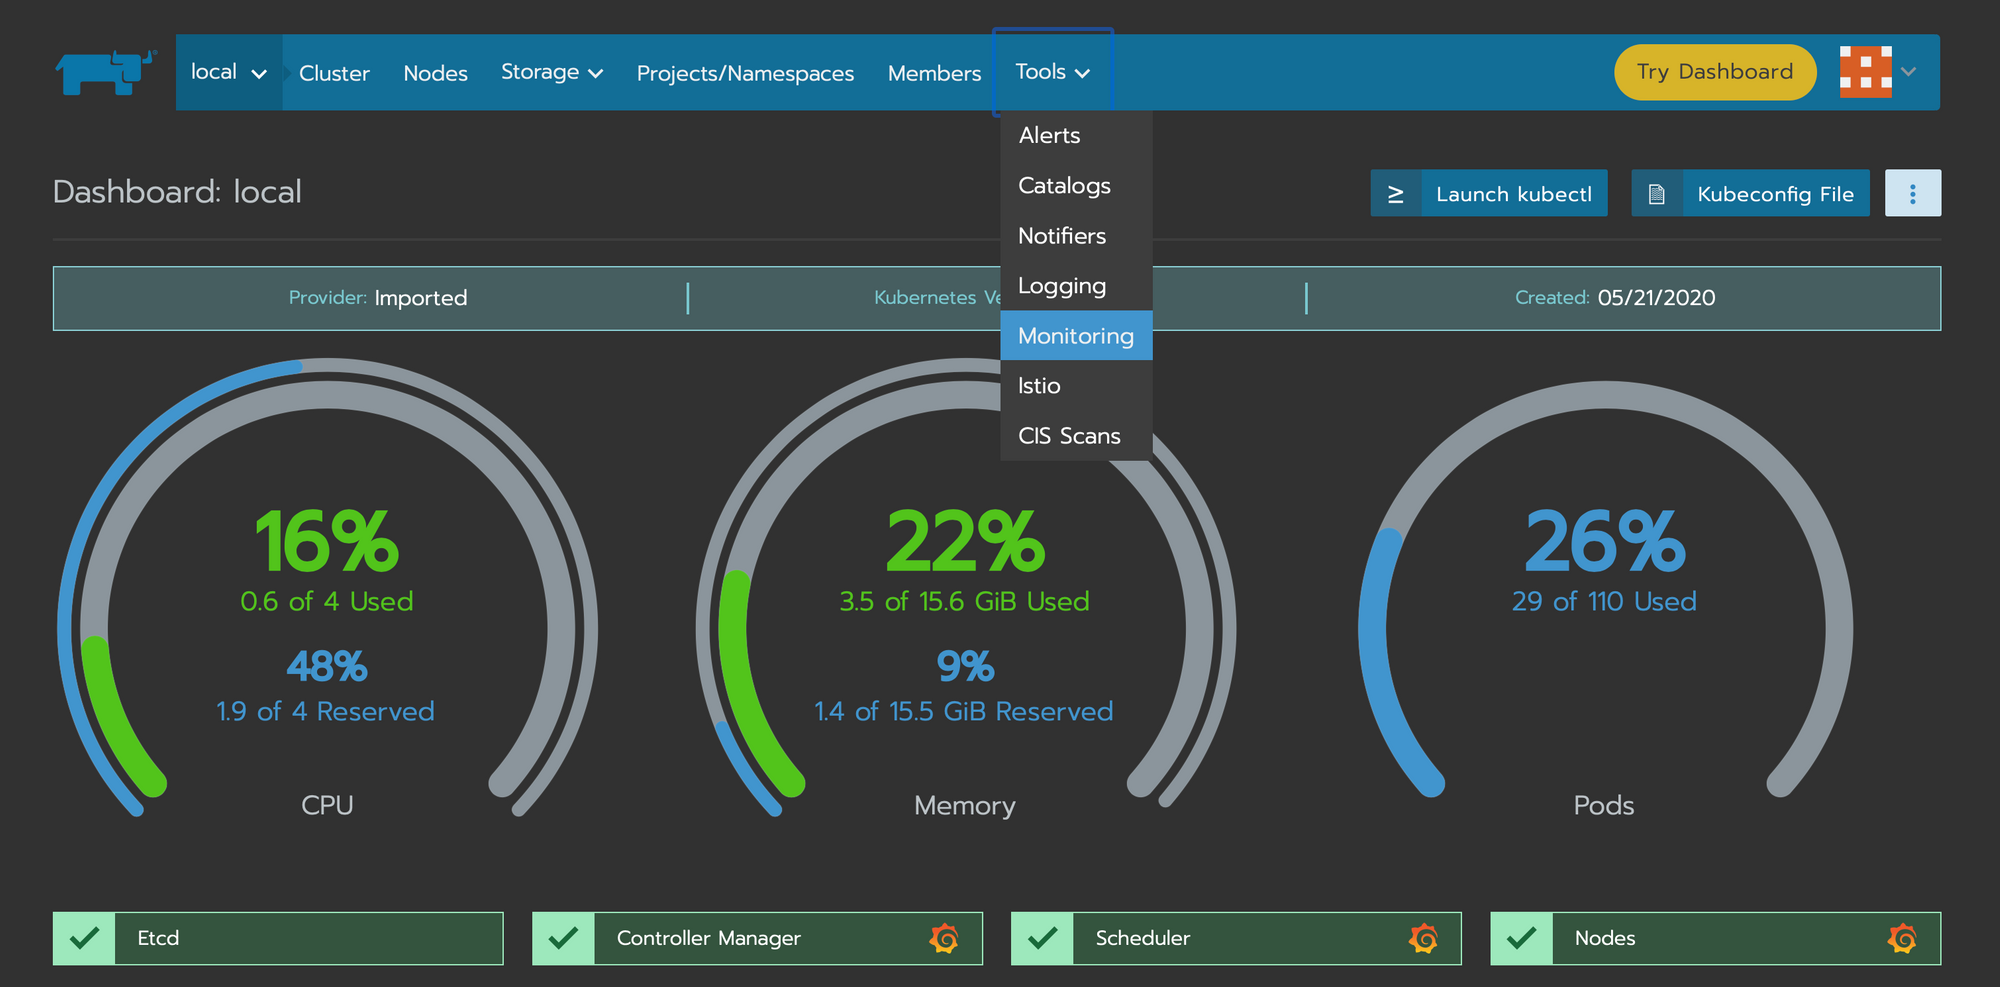Click the Dashboard: local heading

click(x=177, y=192)
